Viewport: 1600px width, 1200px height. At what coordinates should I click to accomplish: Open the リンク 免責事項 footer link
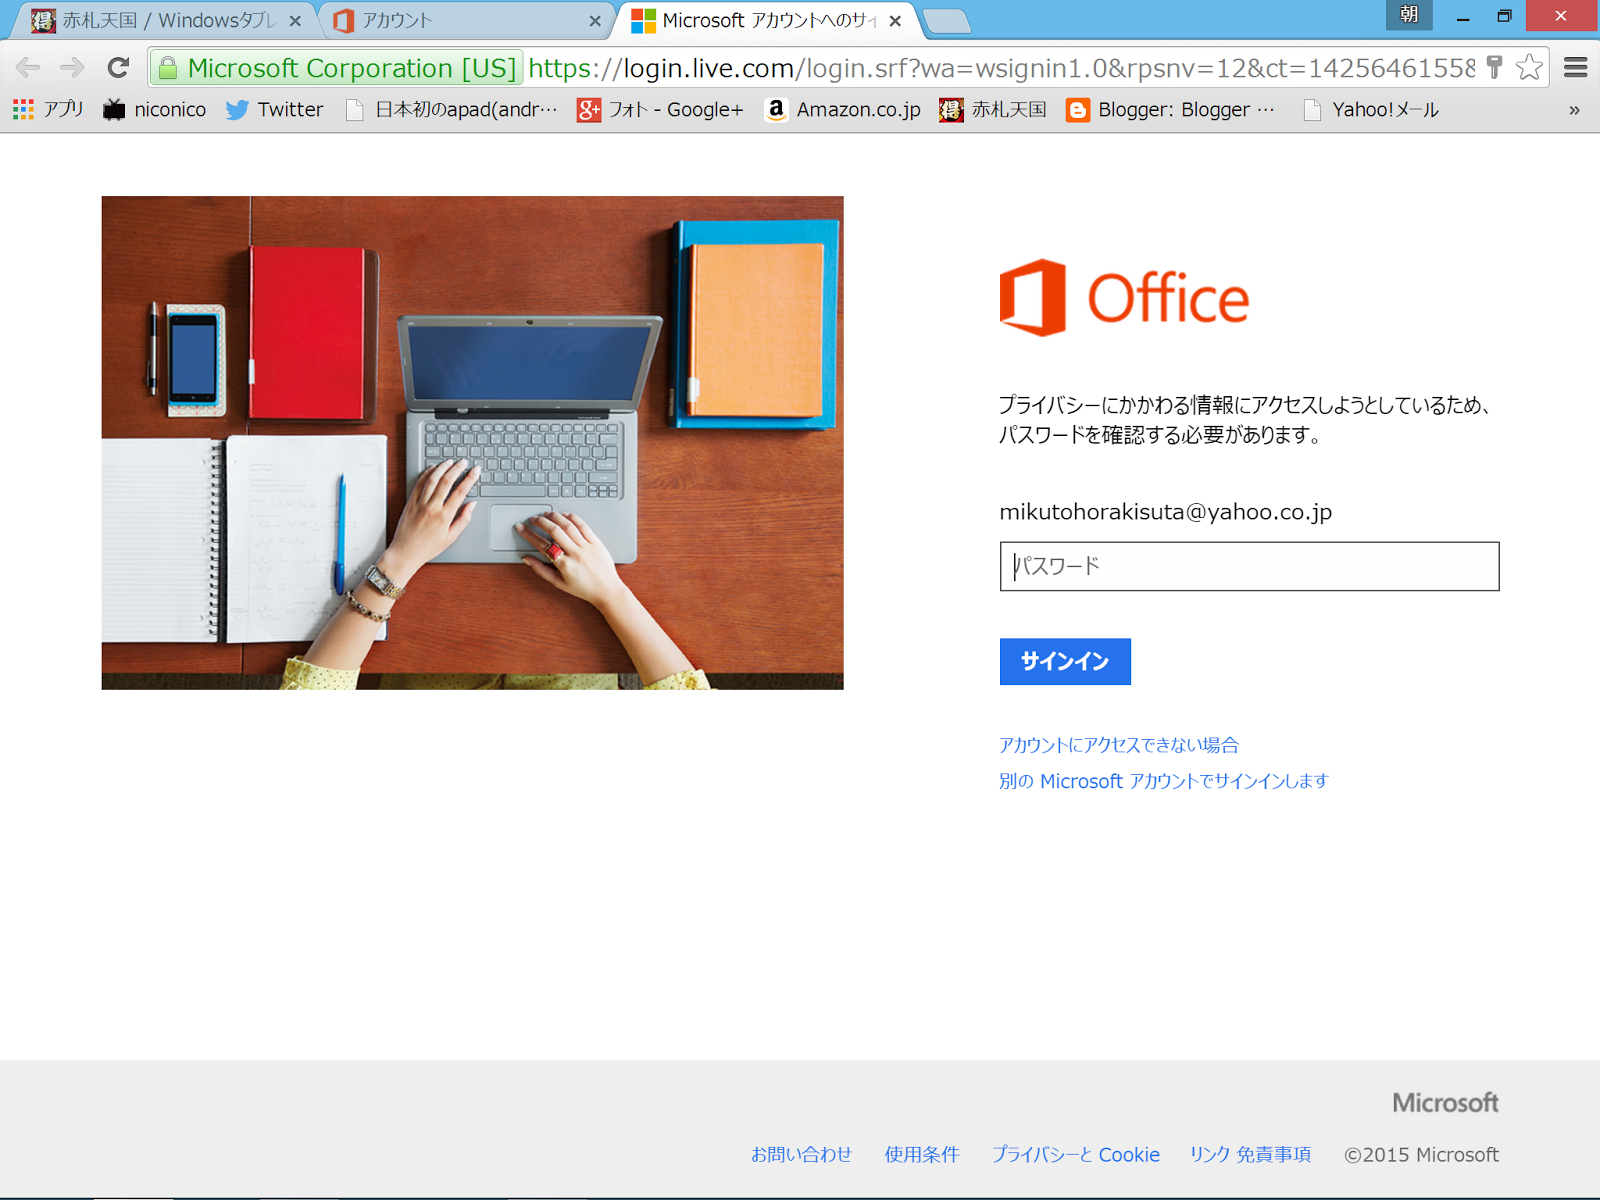1250,1155
